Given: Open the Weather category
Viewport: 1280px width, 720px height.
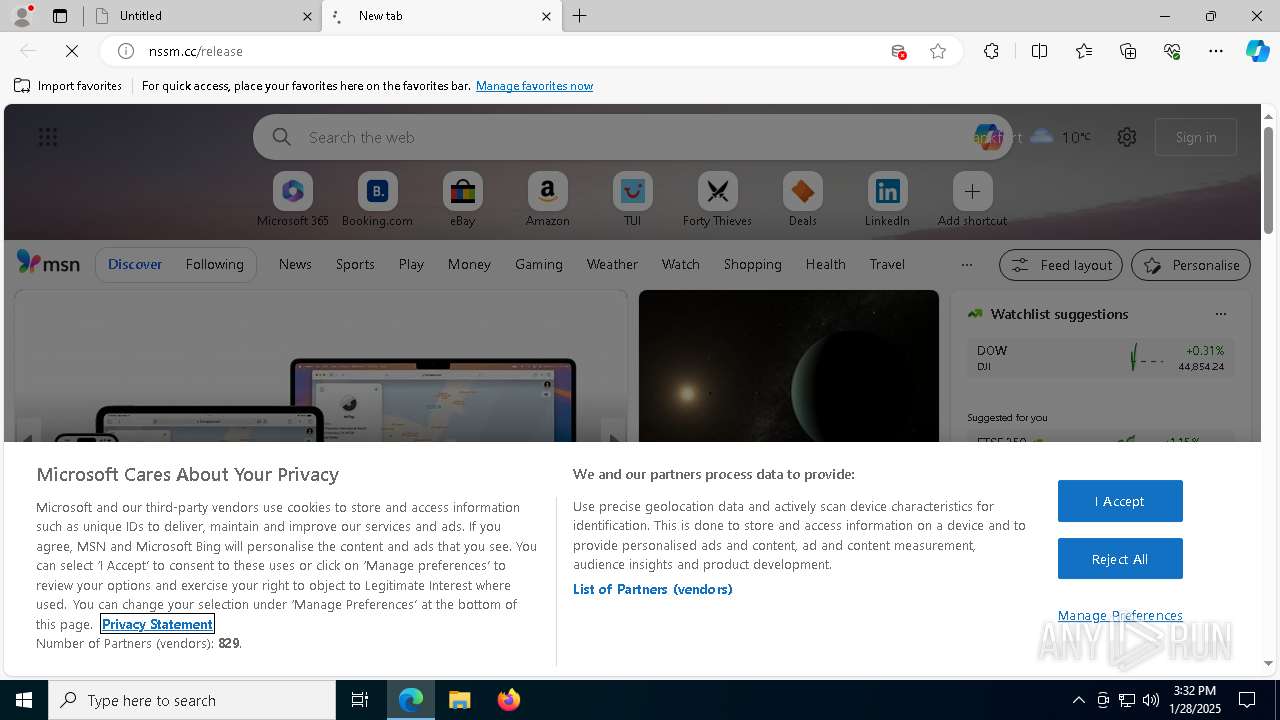Looking at the screenshot, I should [x=612, y=264].
